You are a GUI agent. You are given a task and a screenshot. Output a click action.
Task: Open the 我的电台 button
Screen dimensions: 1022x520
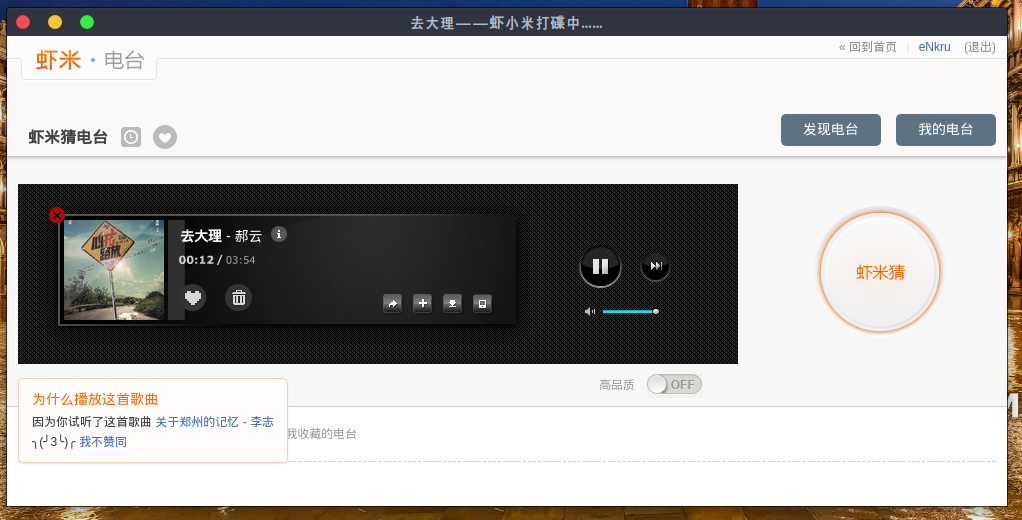tap(946, 130)
